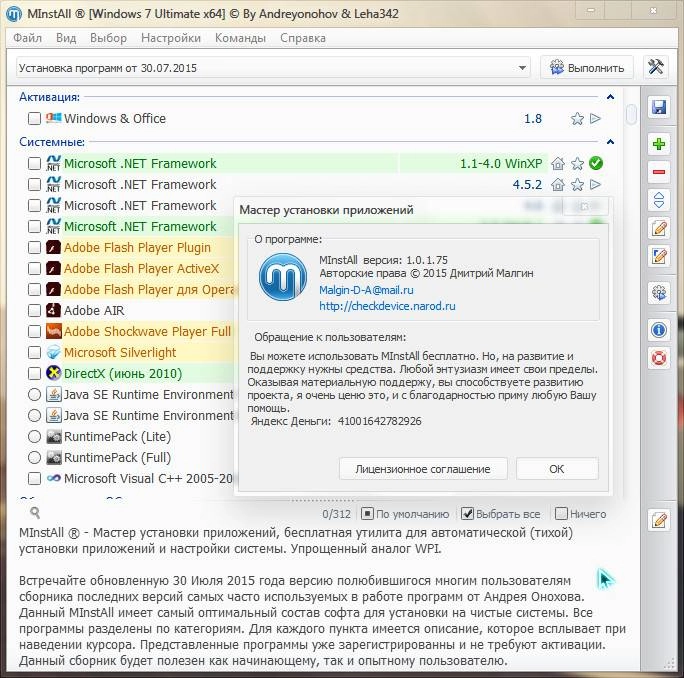Click the 'Выполнить' button
Viewport: 684px width, 678px height.
pos(587,68)
